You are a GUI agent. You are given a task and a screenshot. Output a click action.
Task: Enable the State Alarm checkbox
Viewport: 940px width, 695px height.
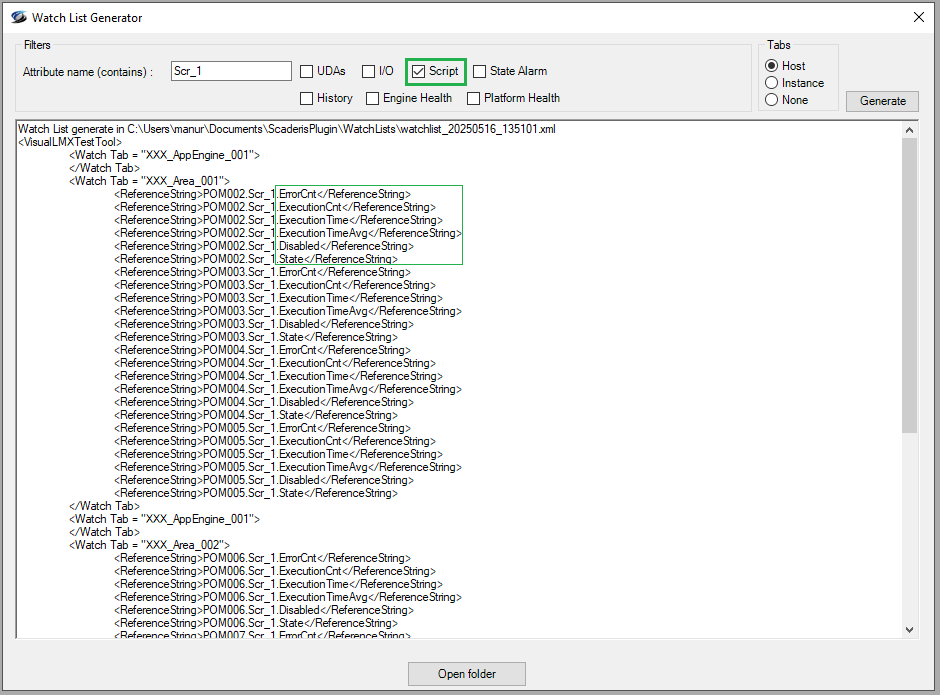[480, 71]
